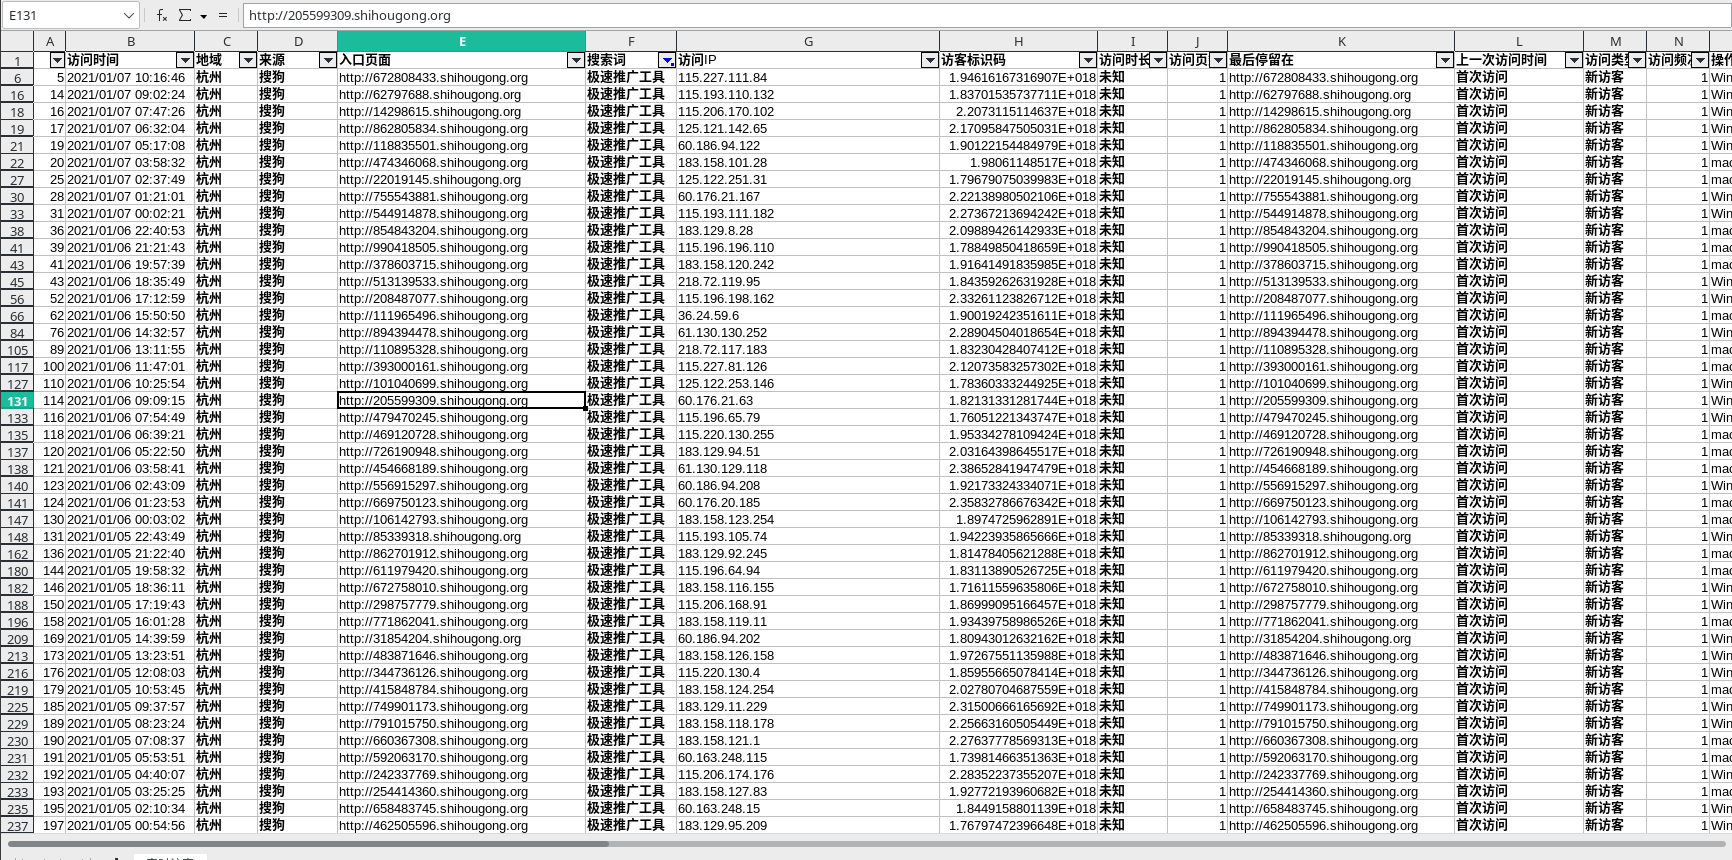Select row 131 header
This screenshot has height=860, width=1732.
17,400
